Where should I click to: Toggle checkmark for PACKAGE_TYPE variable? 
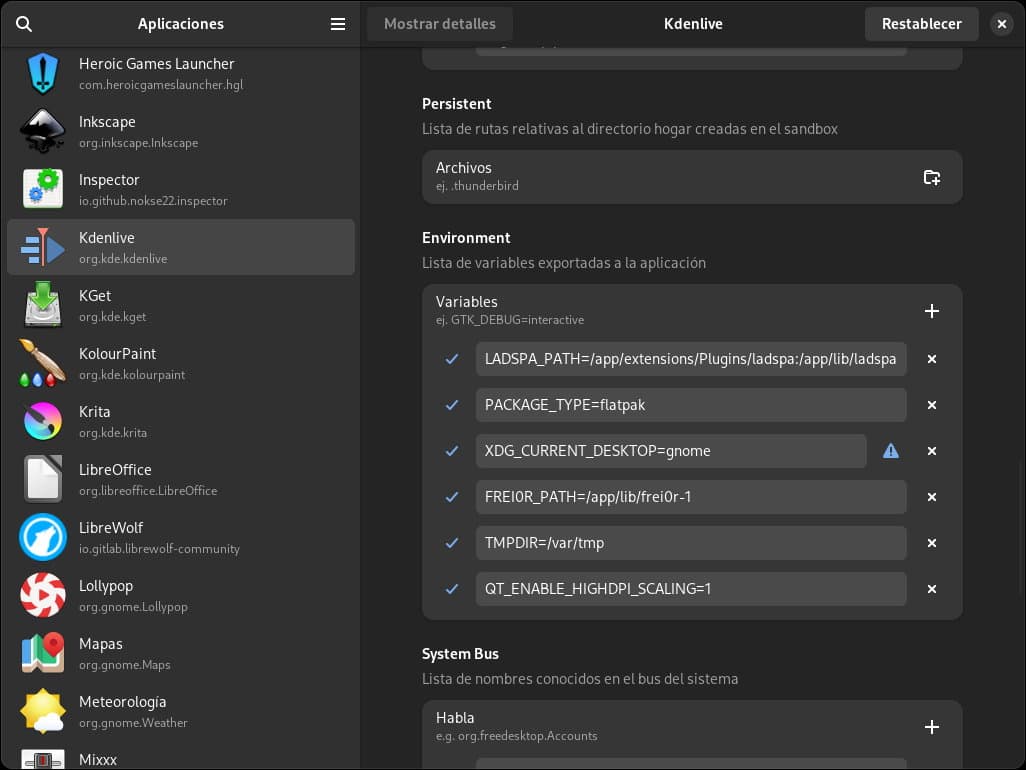(x=451, y=405)
